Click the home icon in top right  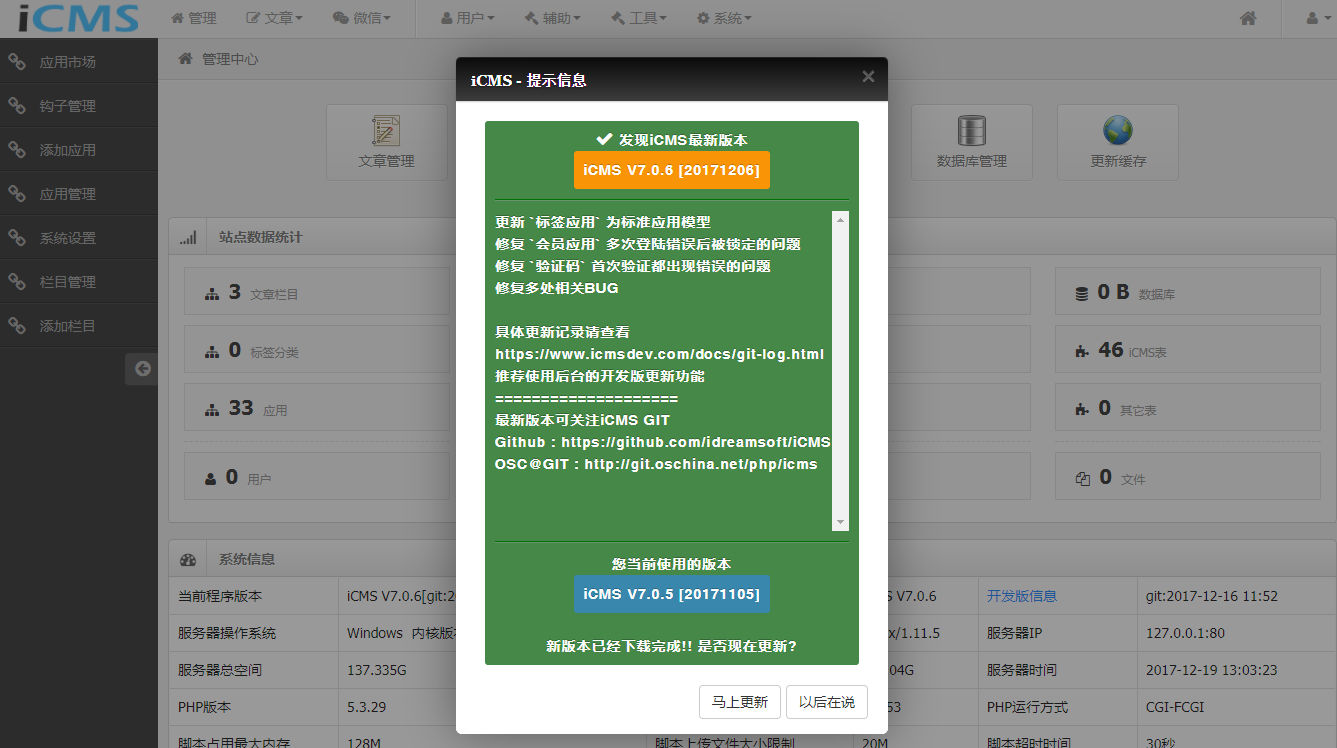pyautogui.click(x=1248, y=18)
